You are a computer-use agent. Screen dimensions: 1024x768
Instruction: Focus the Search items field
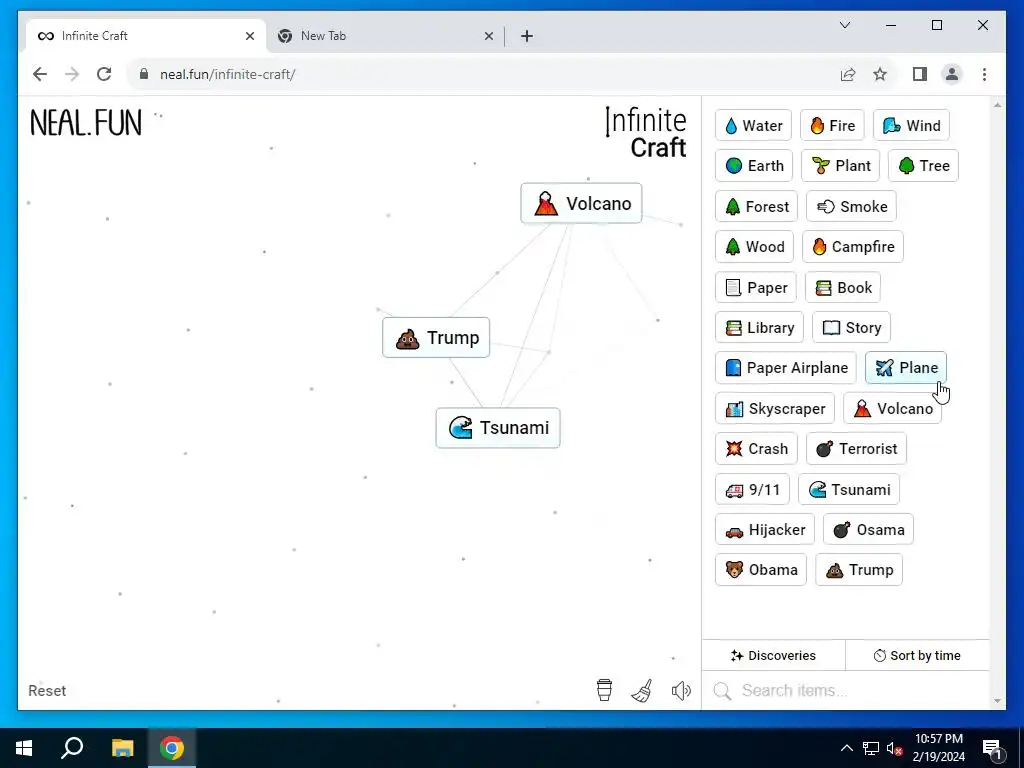[846, 691]
